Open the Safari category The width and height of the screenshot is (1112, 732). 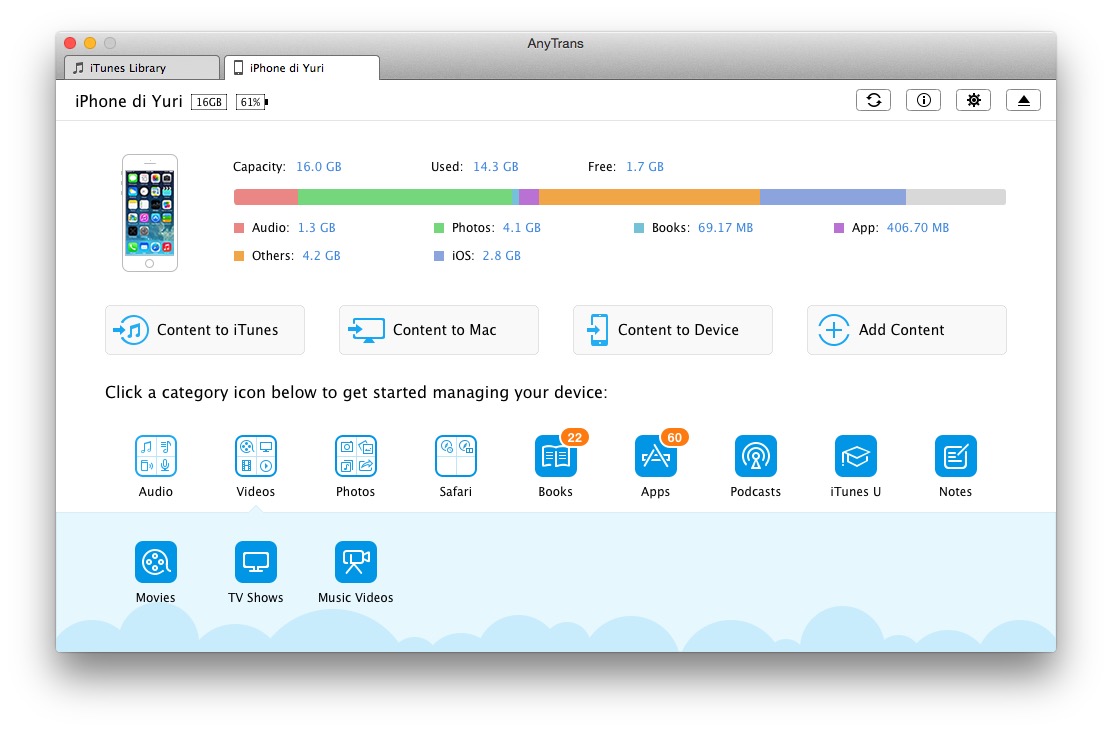click(456, 456)
